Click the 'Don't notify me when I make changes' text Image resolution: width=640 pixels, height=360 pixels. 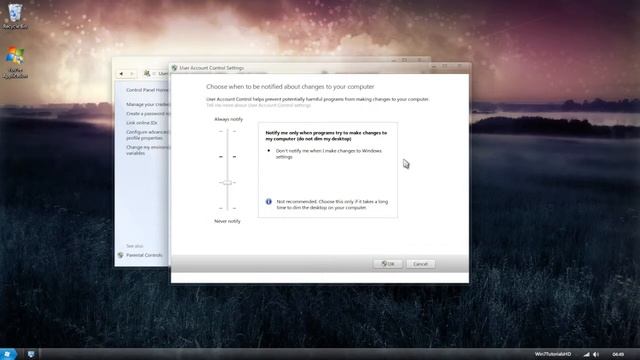coord(329,153)
